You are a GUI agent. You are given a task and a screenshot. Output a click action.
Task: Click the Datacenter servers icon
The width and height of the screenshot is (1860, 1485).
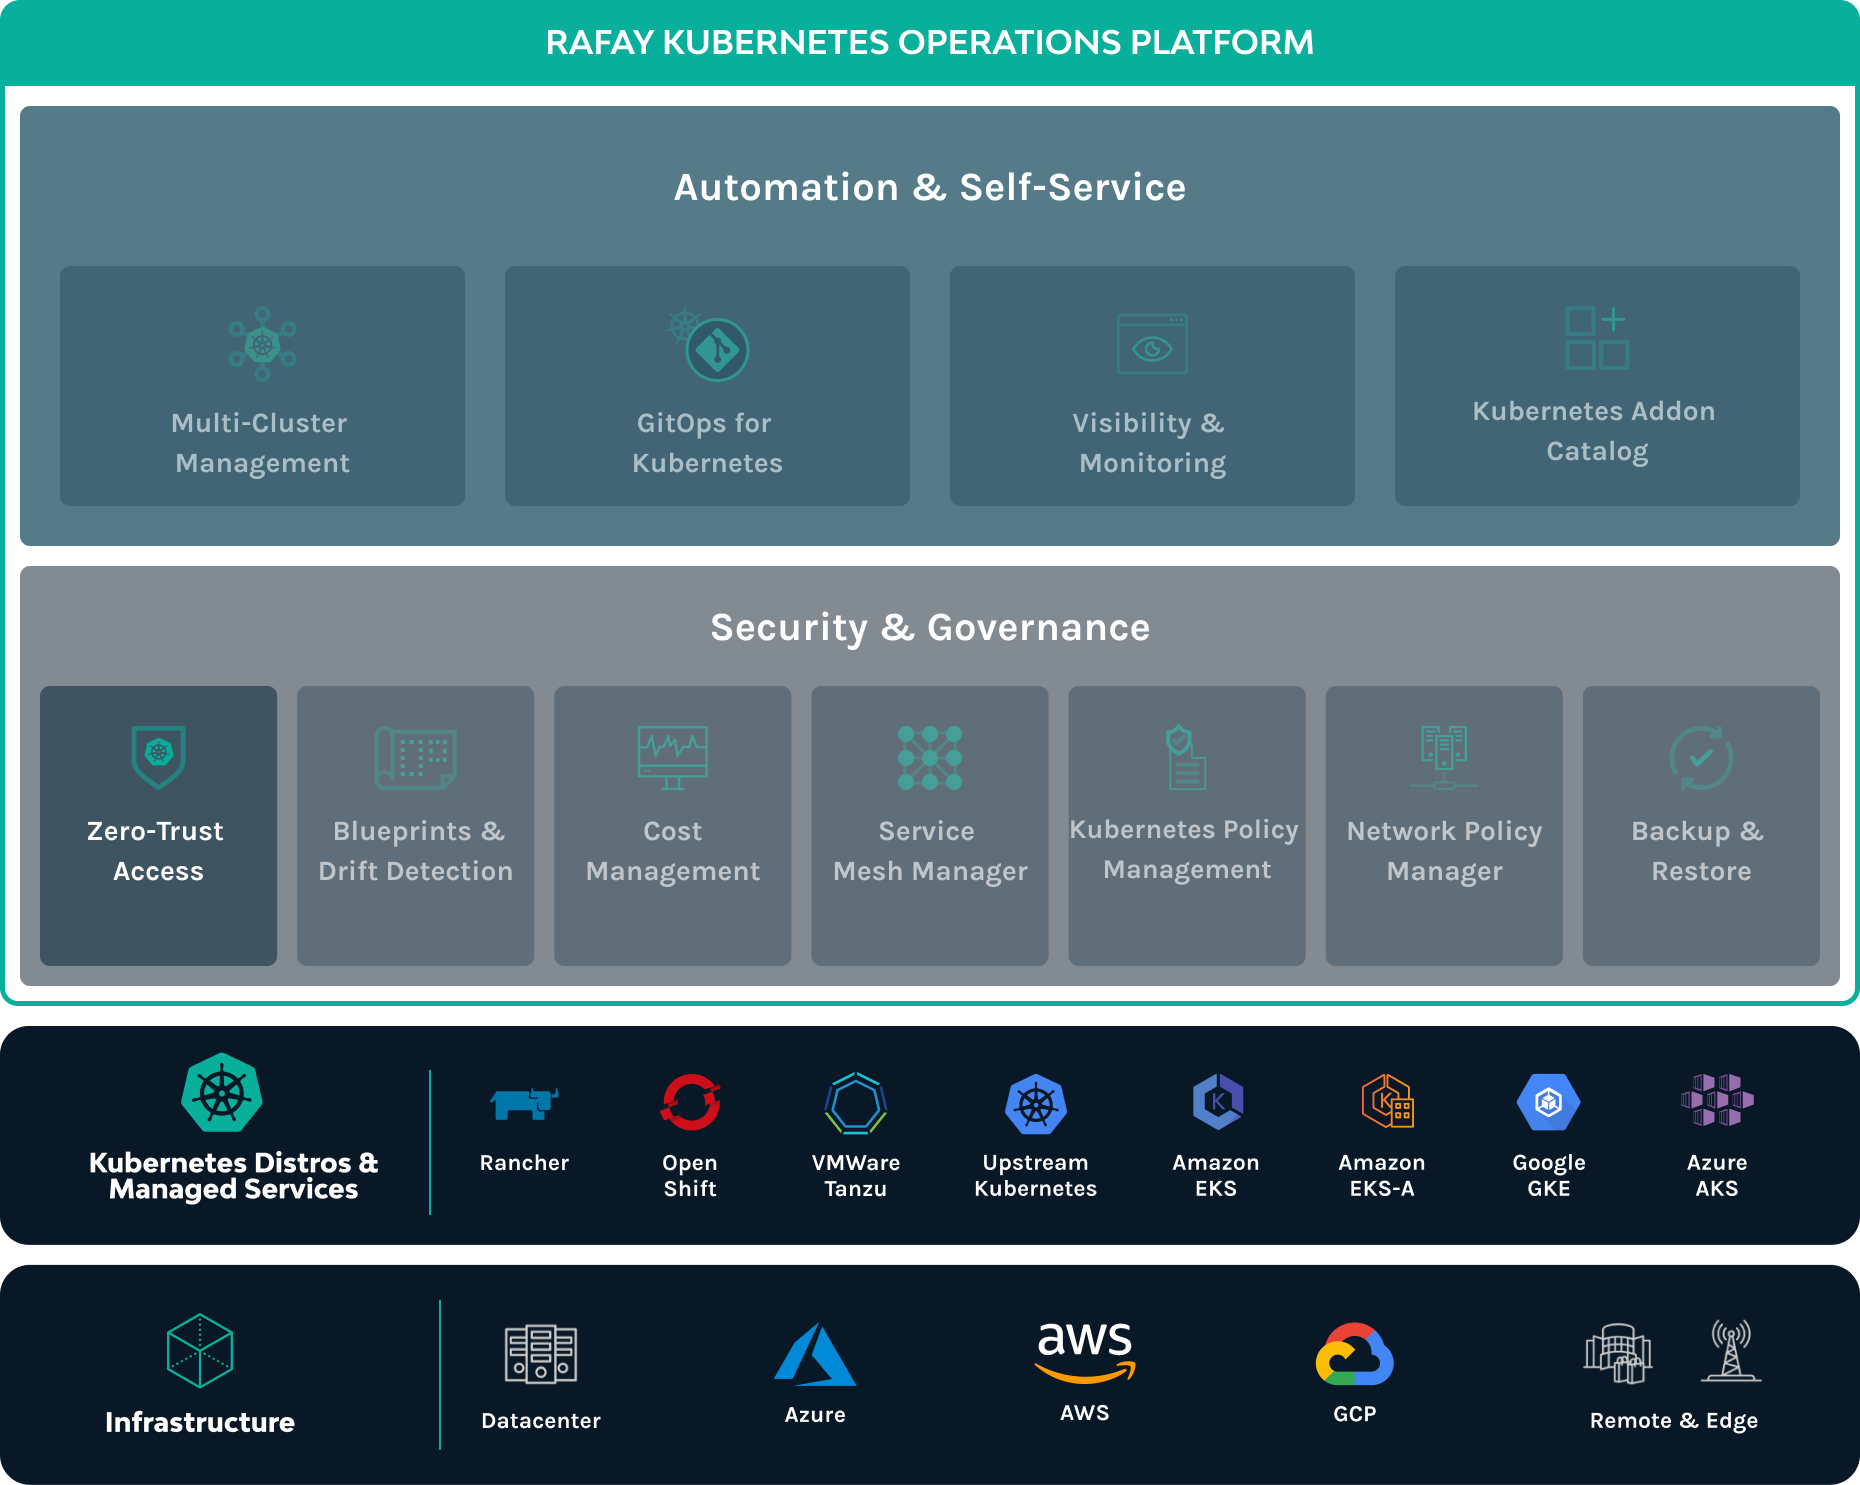coord(541,1354)
